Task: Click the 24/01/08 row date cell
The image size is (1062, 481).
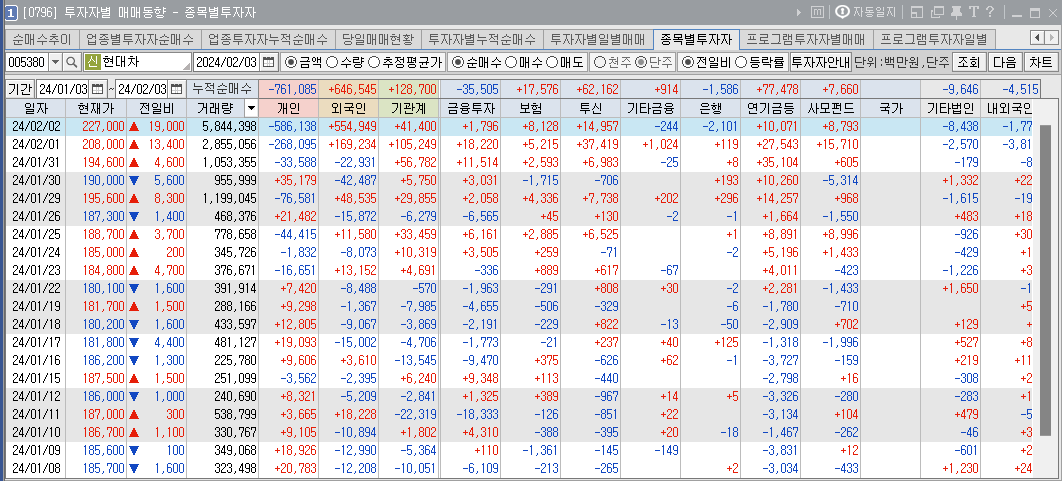Action: pos(36,467)
